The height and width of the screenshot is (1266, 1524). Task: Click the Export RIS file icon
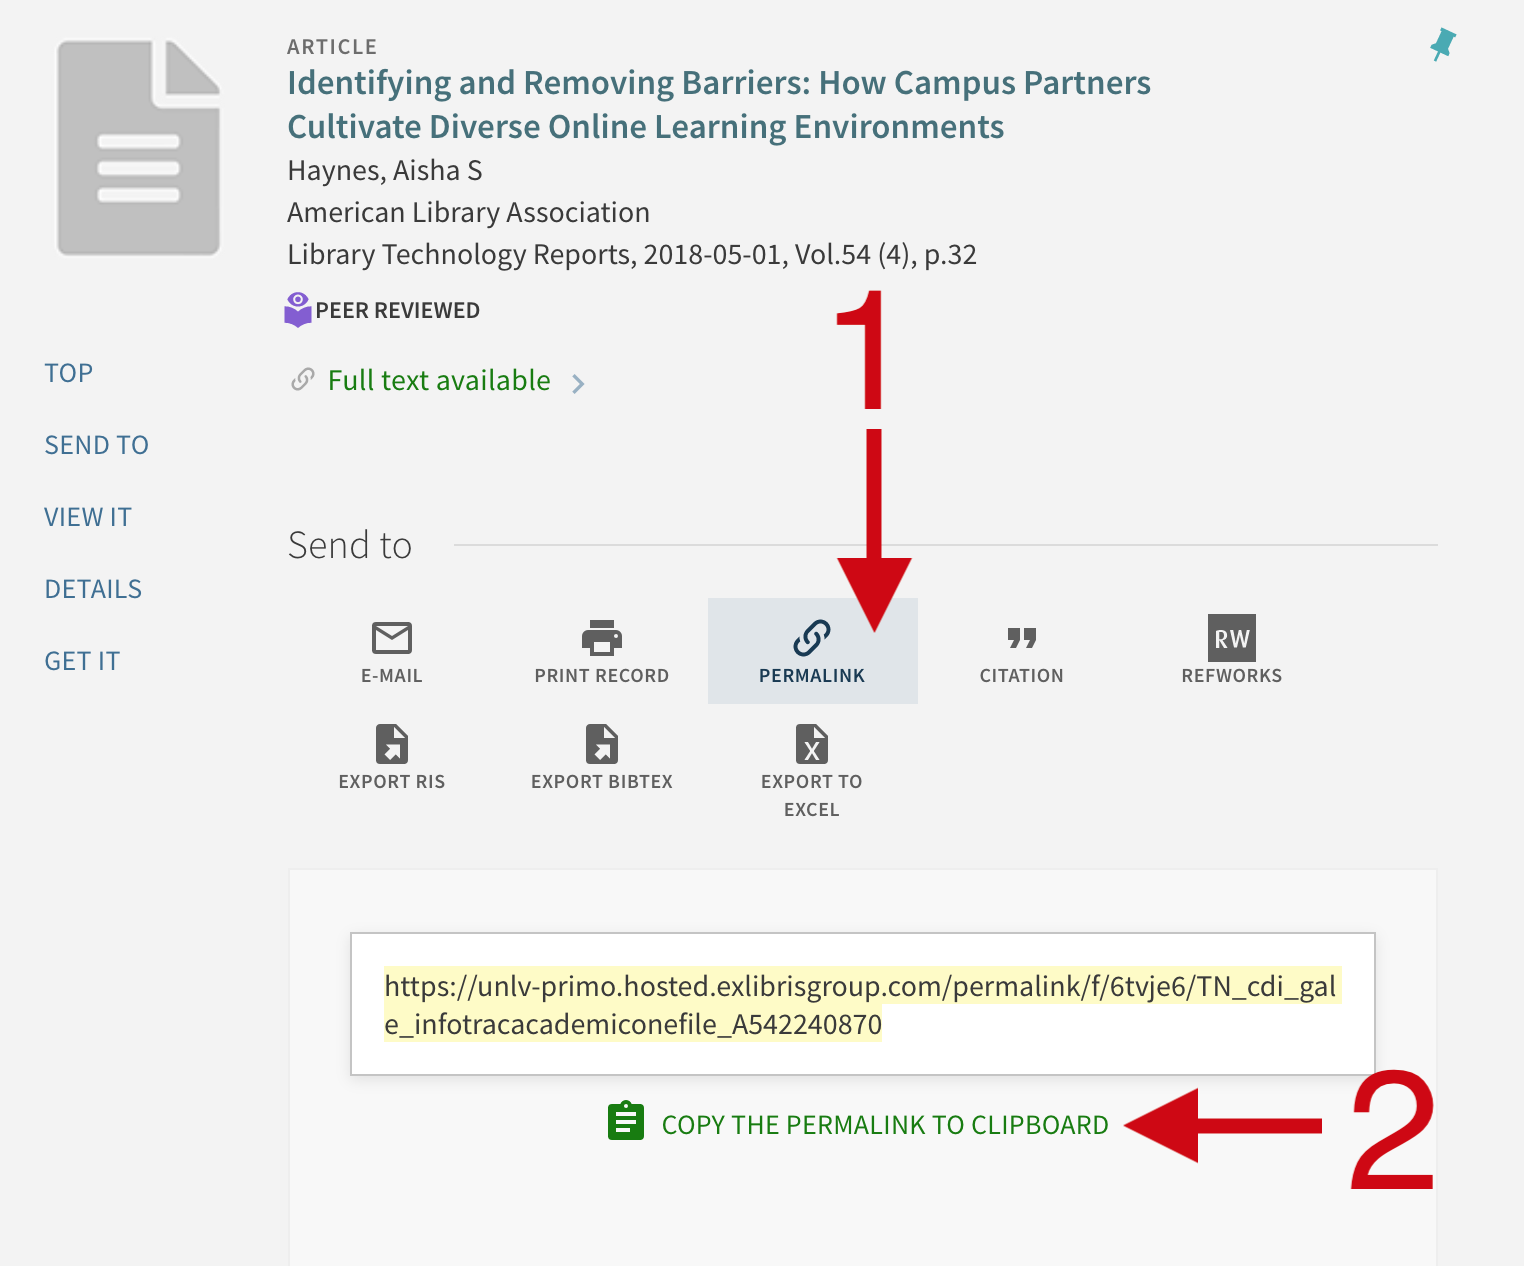coord(392,744)
